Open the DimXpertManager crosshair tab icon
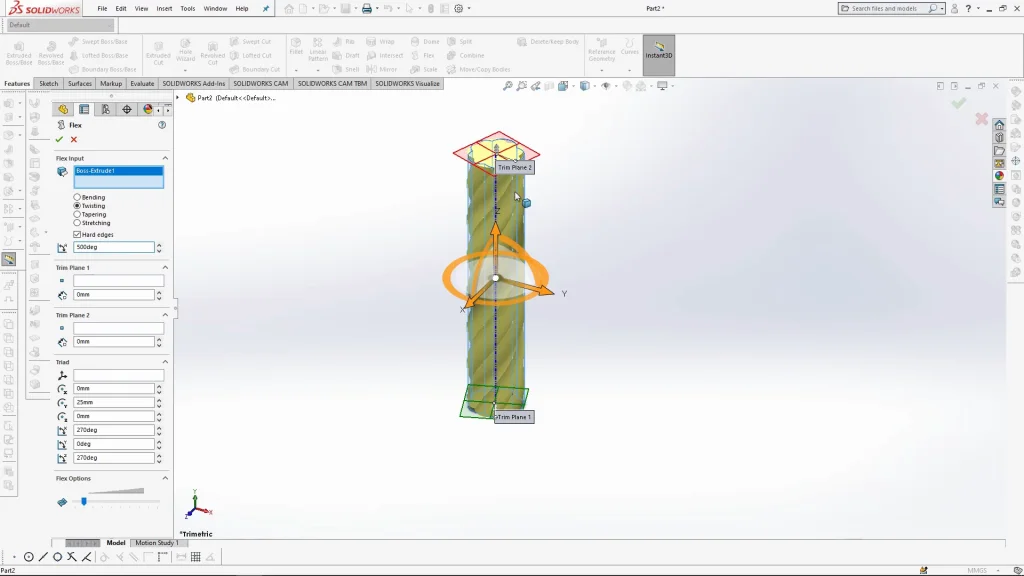 (126, 110)
